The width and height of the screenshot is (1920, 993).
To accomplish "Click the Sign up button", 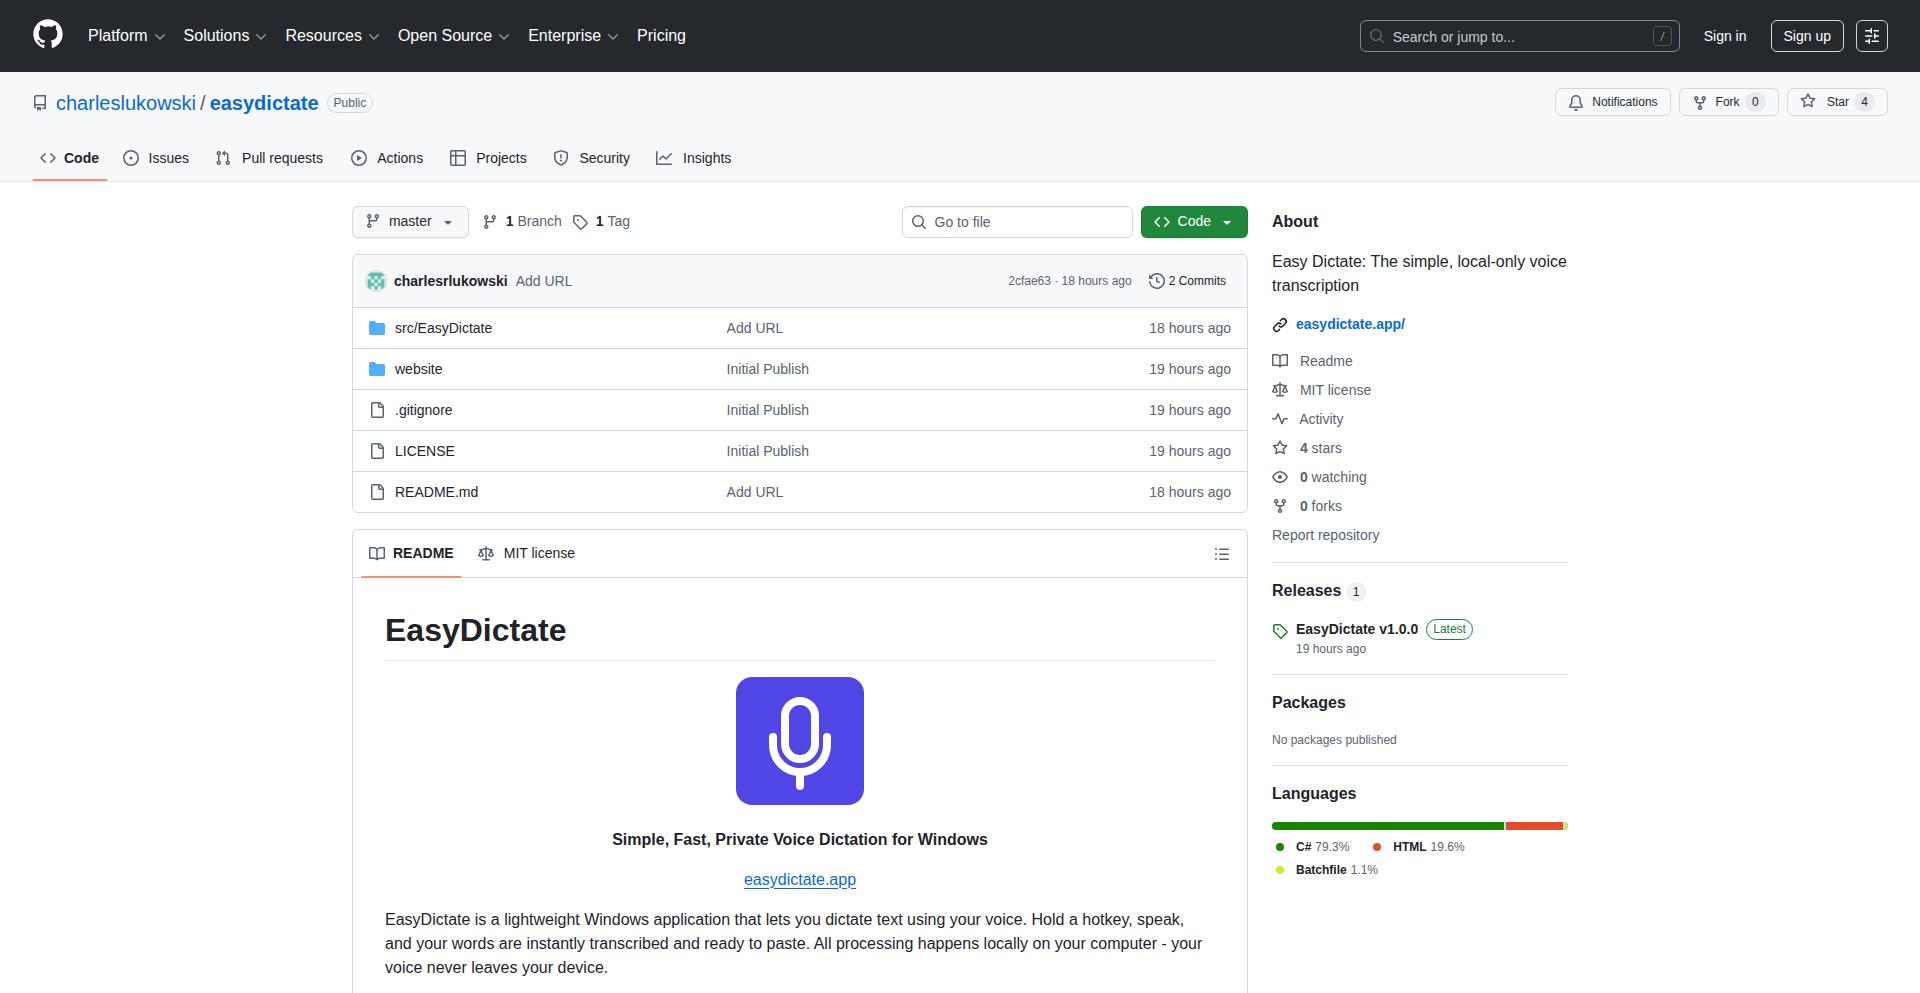I will pyautogui.click(x=1806, y=36).
